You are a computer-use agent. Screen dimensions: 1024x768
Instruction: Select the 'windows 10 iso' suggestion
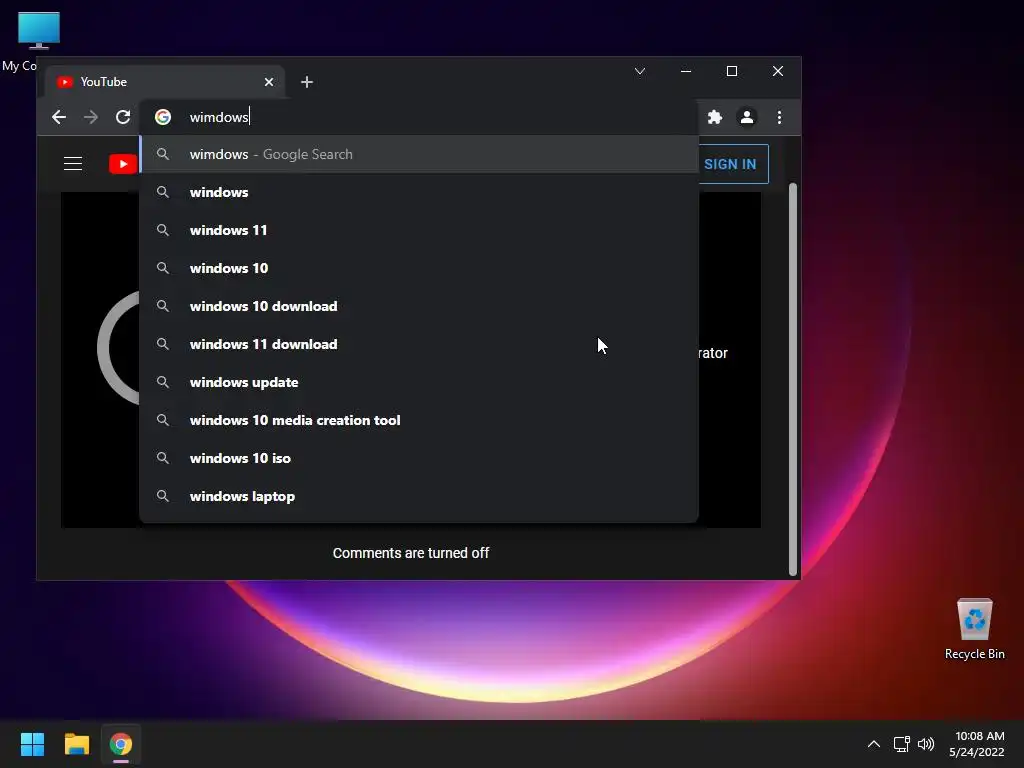pos(419,458)
